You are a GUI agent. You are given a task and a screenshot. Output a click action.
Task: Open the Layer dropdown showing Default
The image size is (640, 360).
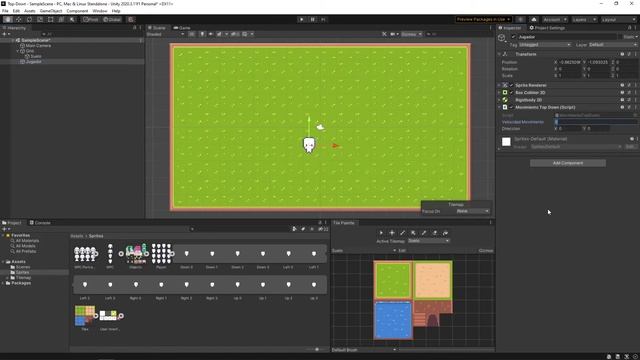(613, 44)
